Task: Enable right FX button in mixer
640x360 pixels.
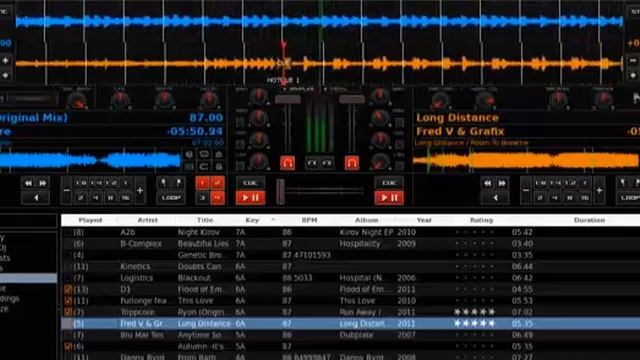Action: [x=327, y=163]
